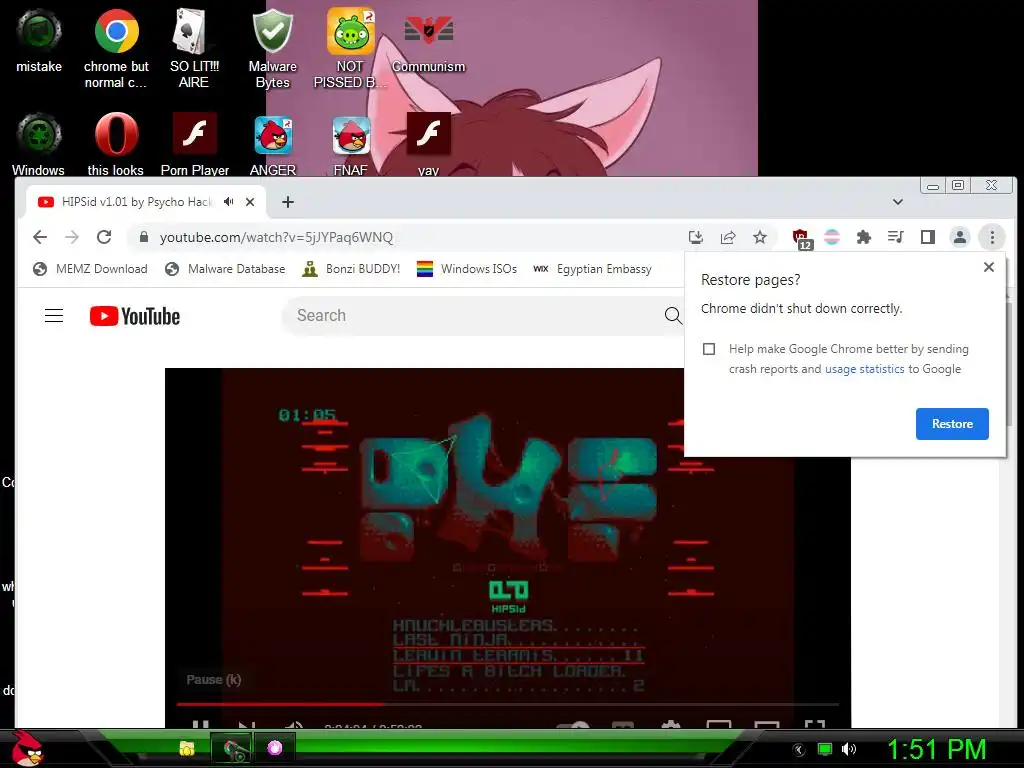Click the blue Restore button
Image resolution: width=1024 pixels, height=768 pixels.
952,424
